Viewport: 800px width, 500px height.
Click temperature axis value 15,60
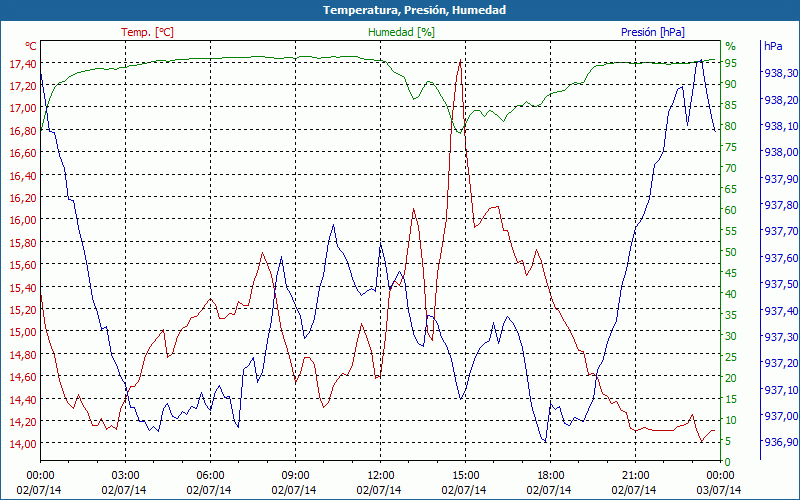(23, 265)
